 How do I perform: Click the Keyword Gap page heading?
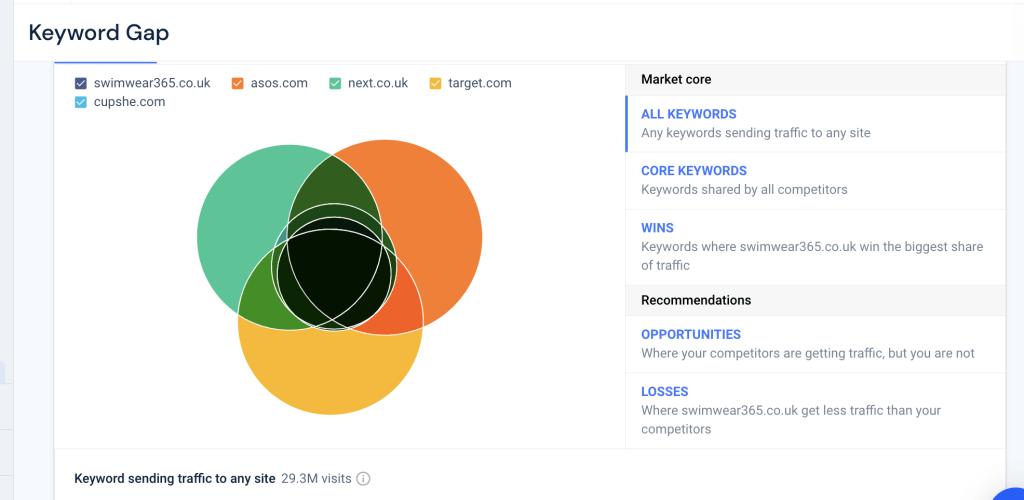point(98,33)
